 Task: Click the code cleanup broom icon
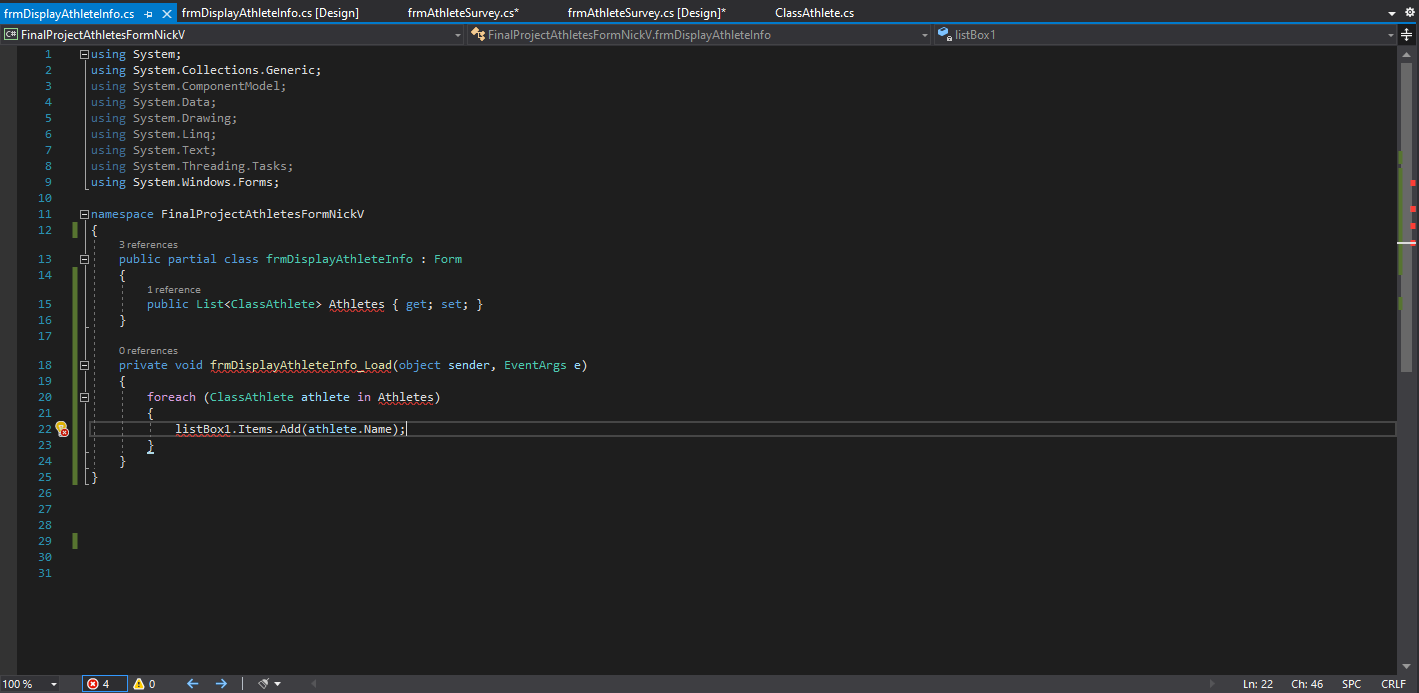[x=264, y=684]
